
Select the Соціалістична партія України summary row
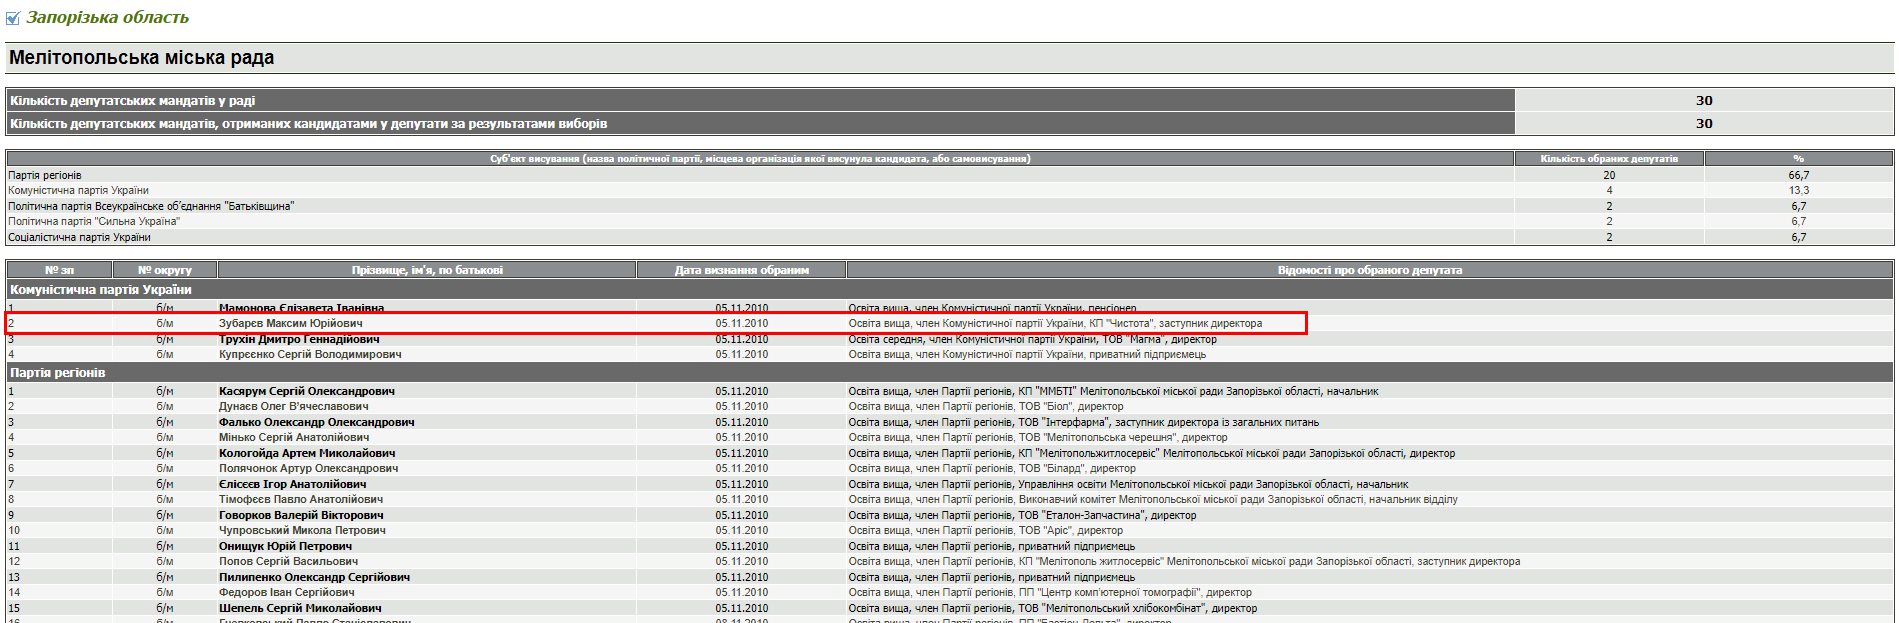(x=79, y=237)
